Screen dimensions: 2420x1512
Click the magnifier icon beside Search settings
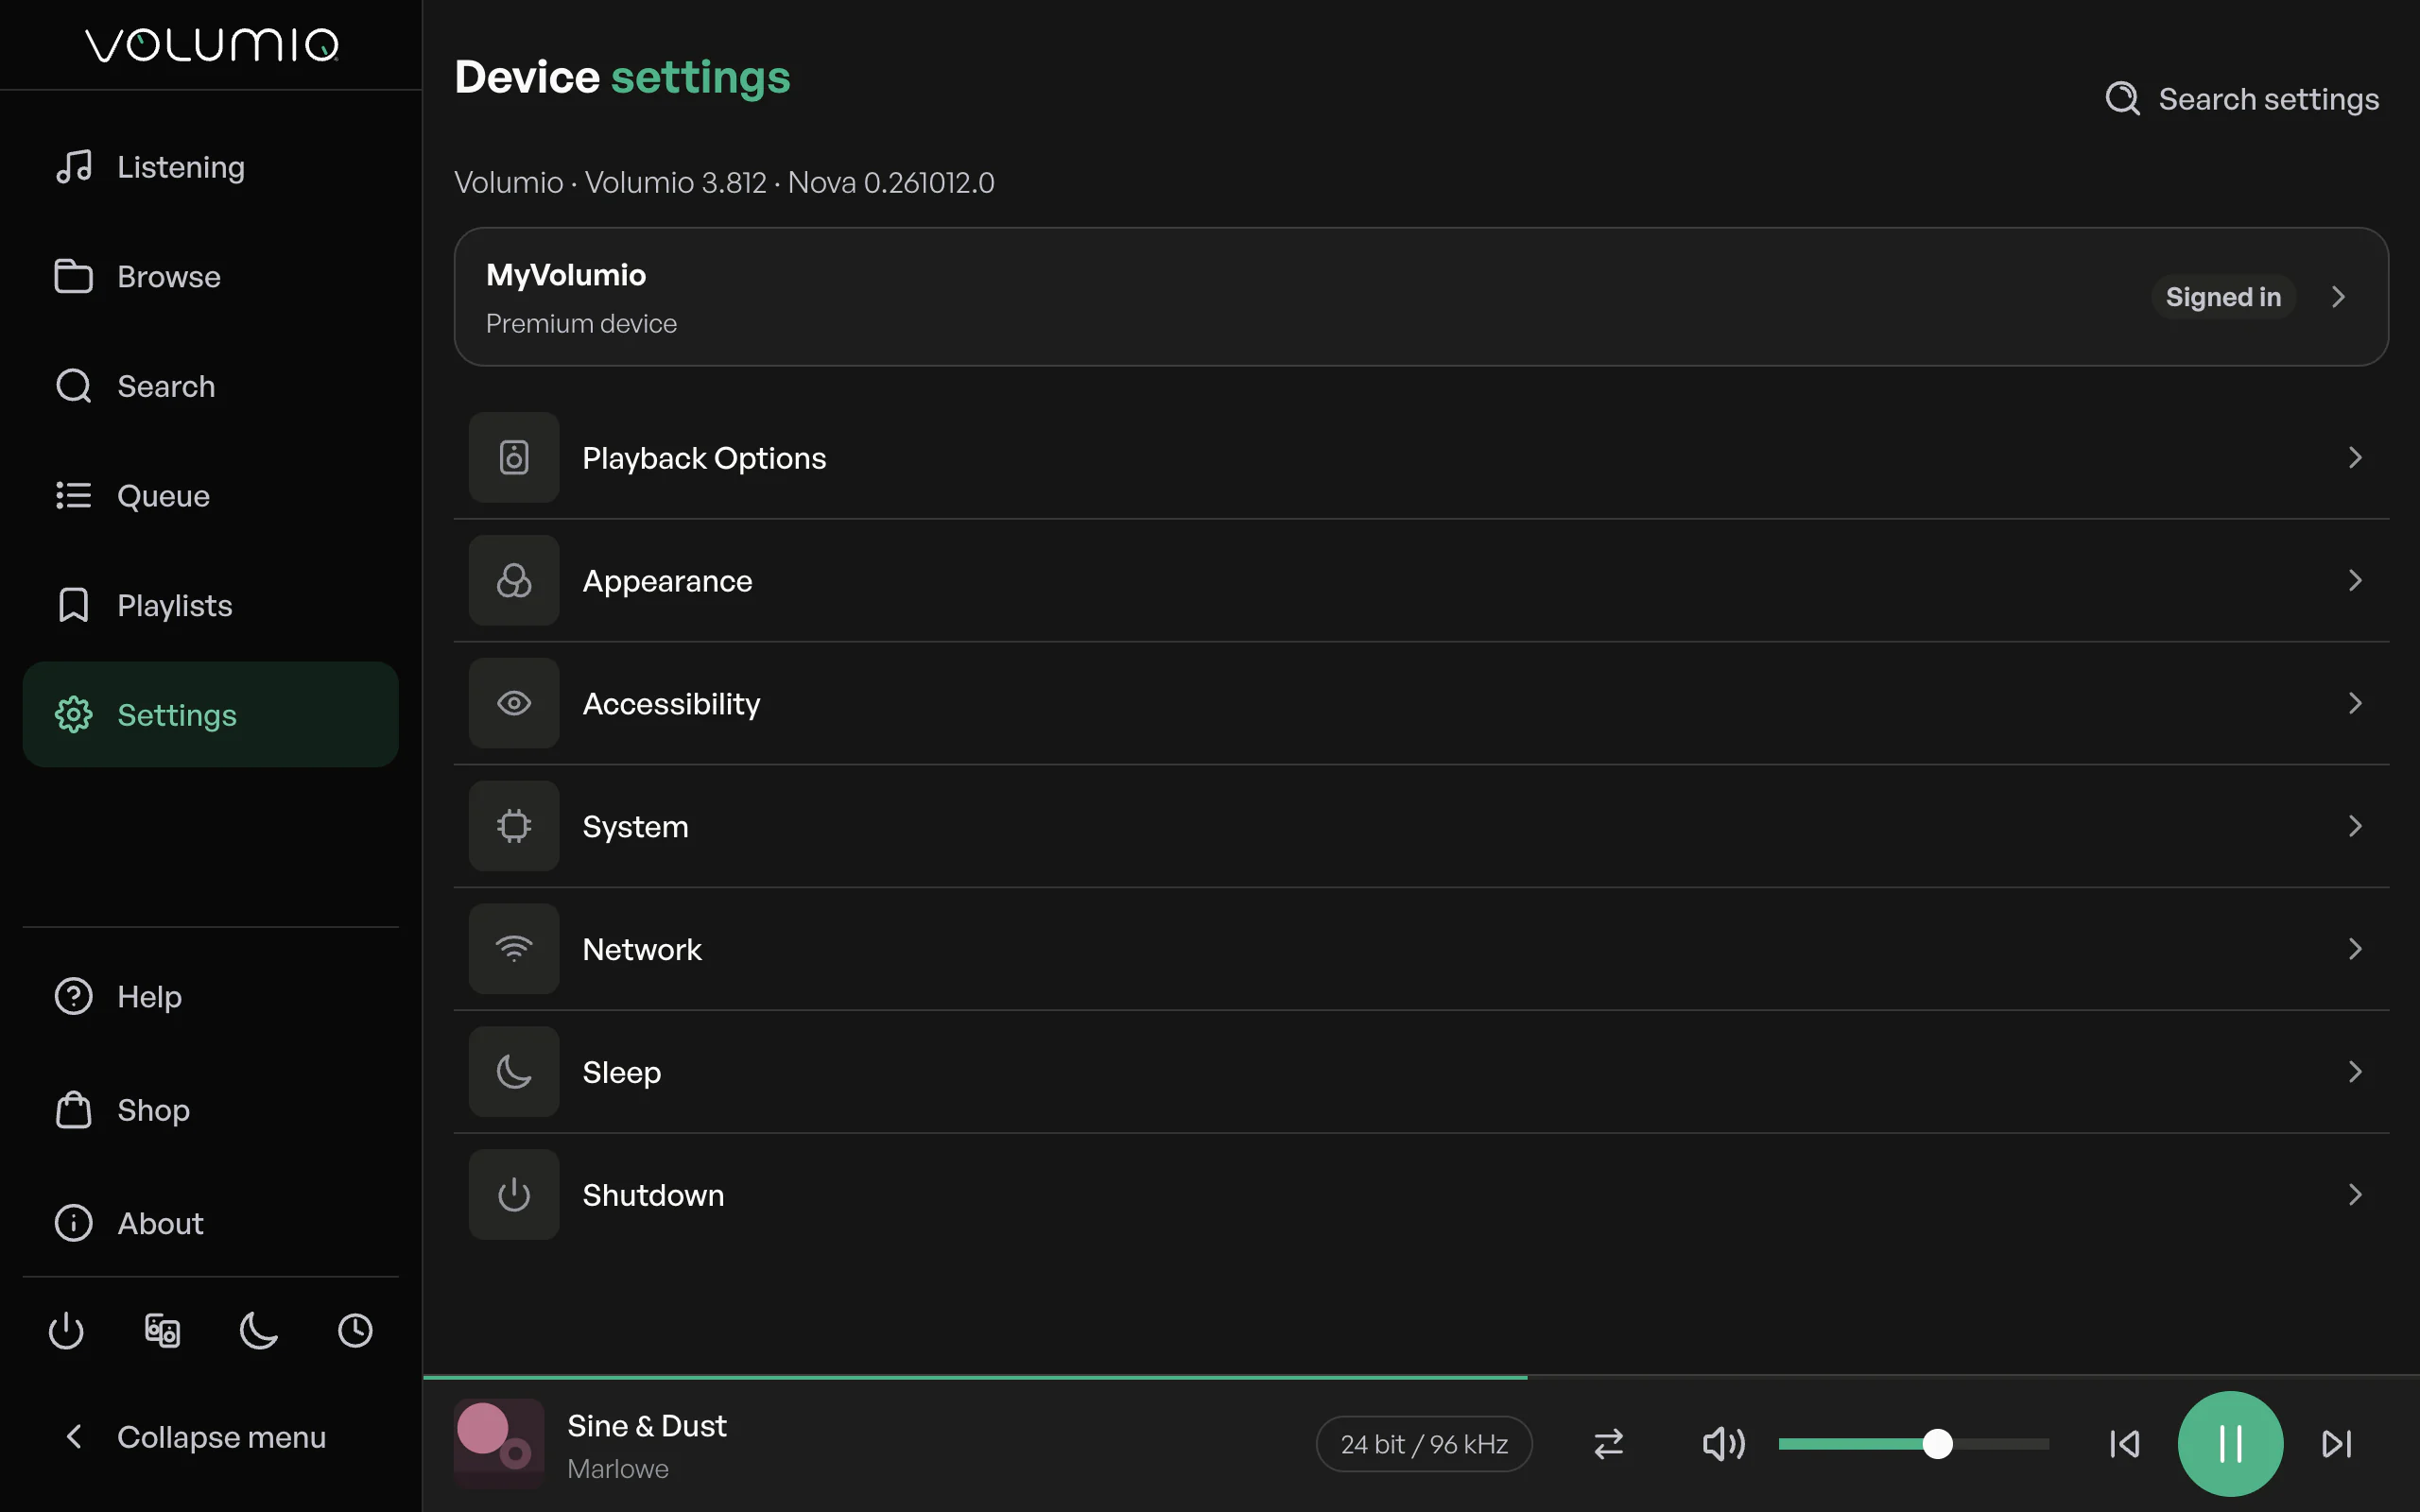(x=2122, y=99)
